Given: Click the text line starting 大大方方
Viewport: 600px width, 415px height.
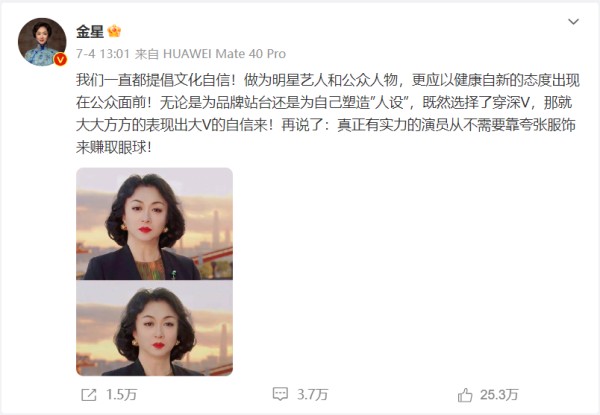Looking at the screenshot, I should tap(326, 125).
